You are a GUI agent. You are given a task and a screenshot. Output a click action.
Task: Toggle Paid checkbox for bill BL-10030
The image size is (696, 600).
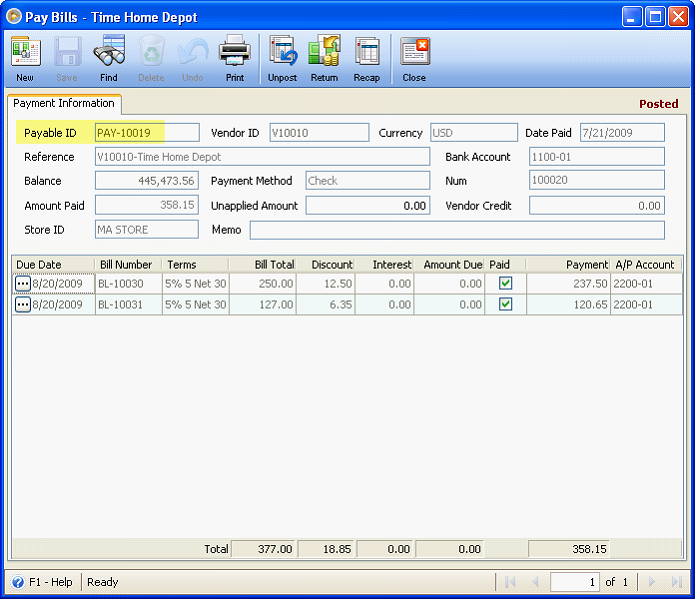[505, 283]
